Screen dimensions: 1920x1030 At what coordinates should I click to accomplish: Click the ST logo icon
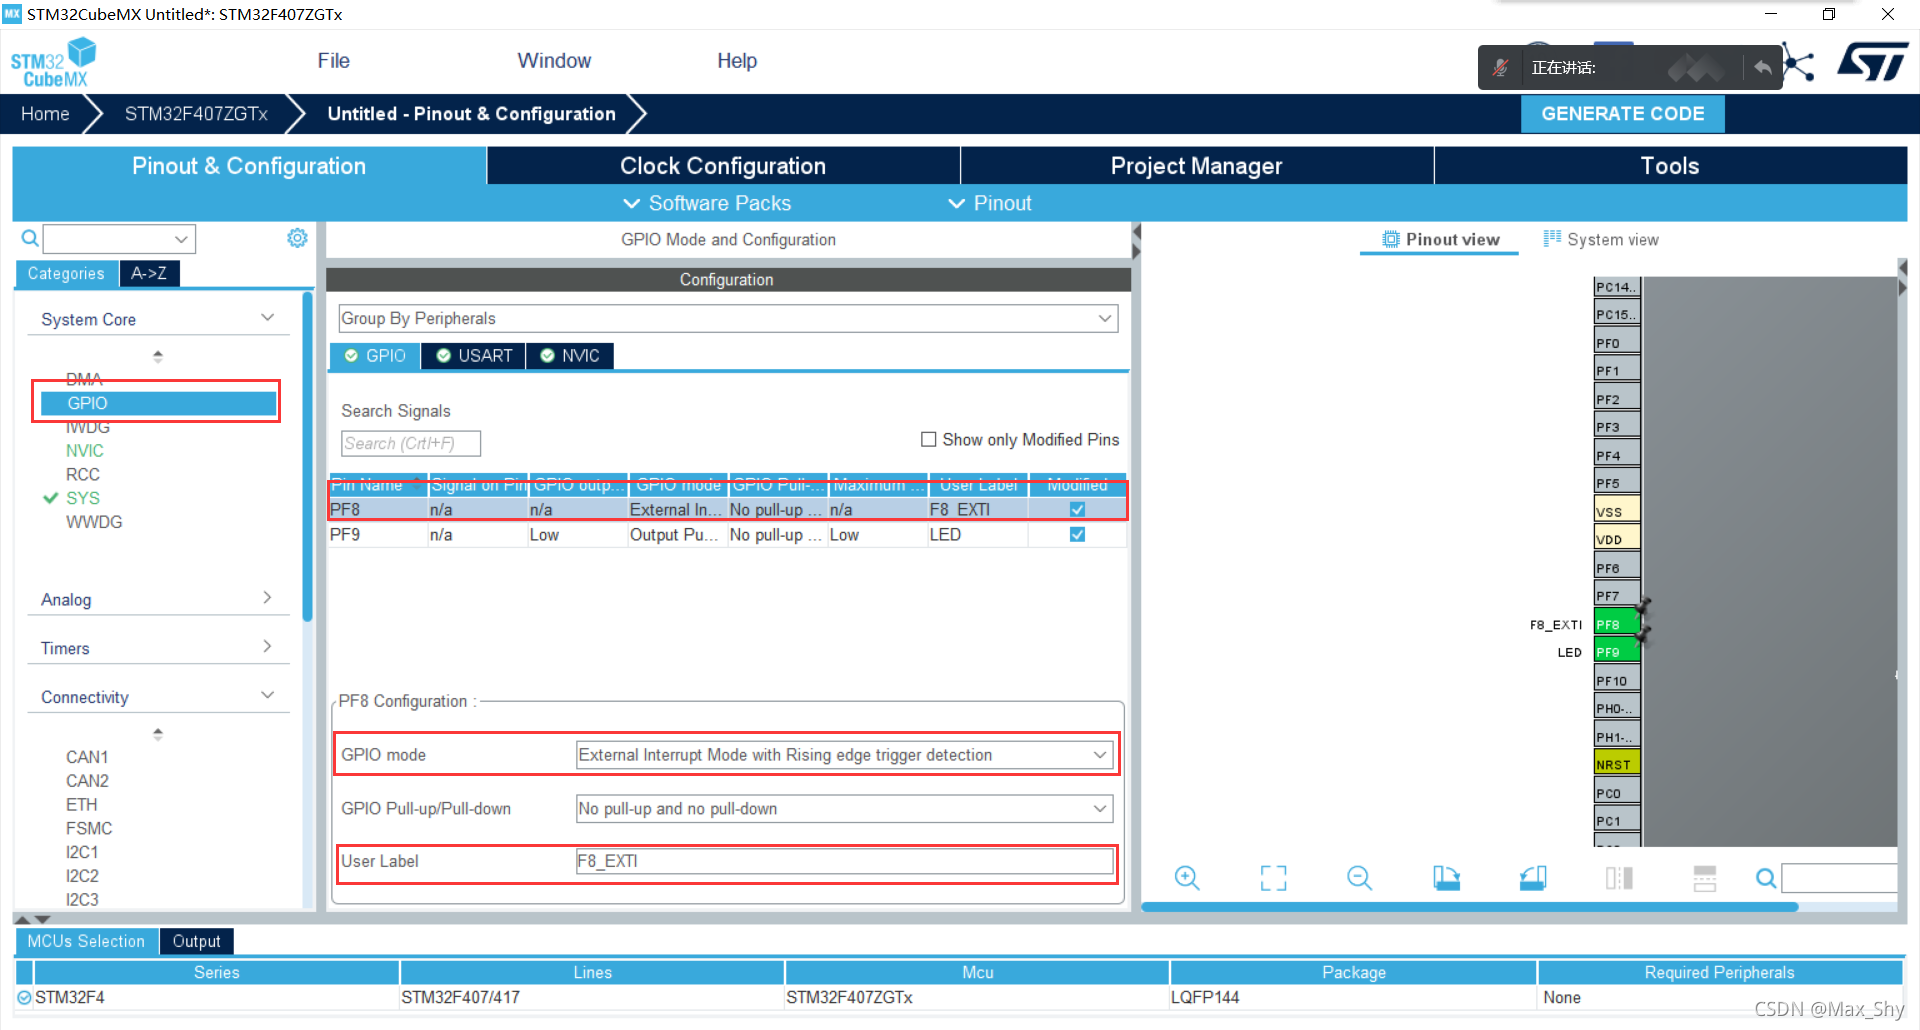(x=1873, y=62)
